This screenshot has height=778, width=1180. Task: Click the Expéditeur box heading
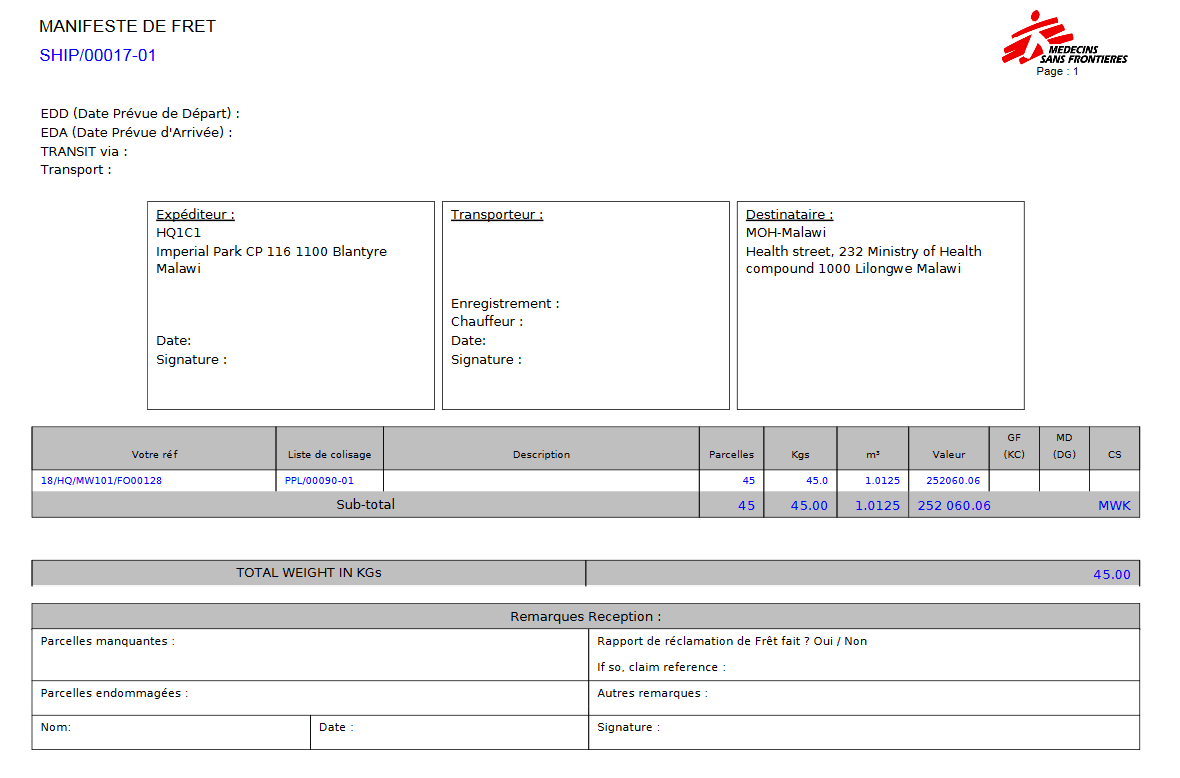[195, 215]
